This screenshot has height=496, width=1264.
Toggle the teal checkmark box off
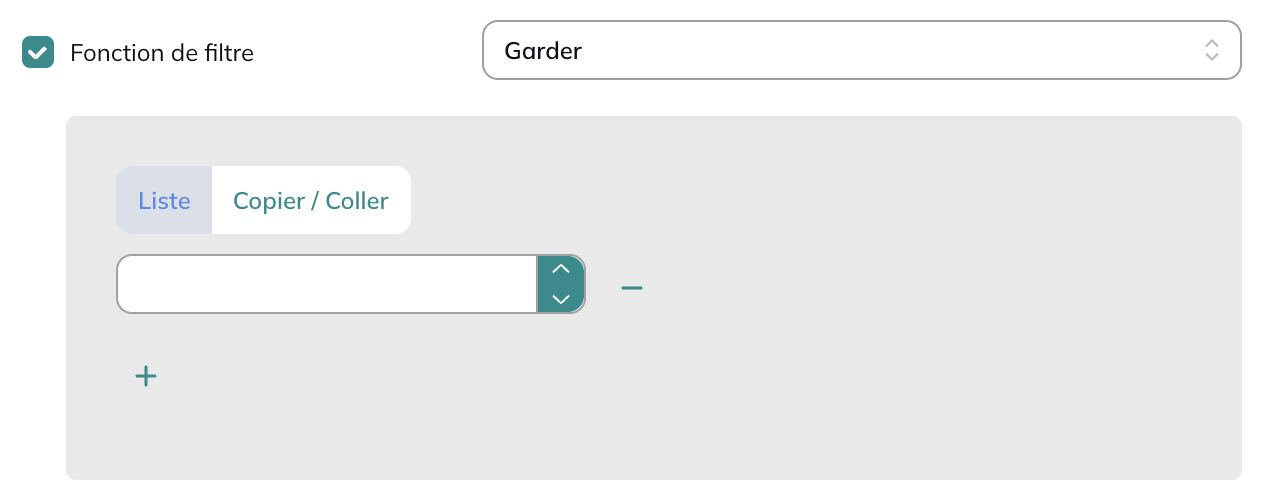(38, 52)
